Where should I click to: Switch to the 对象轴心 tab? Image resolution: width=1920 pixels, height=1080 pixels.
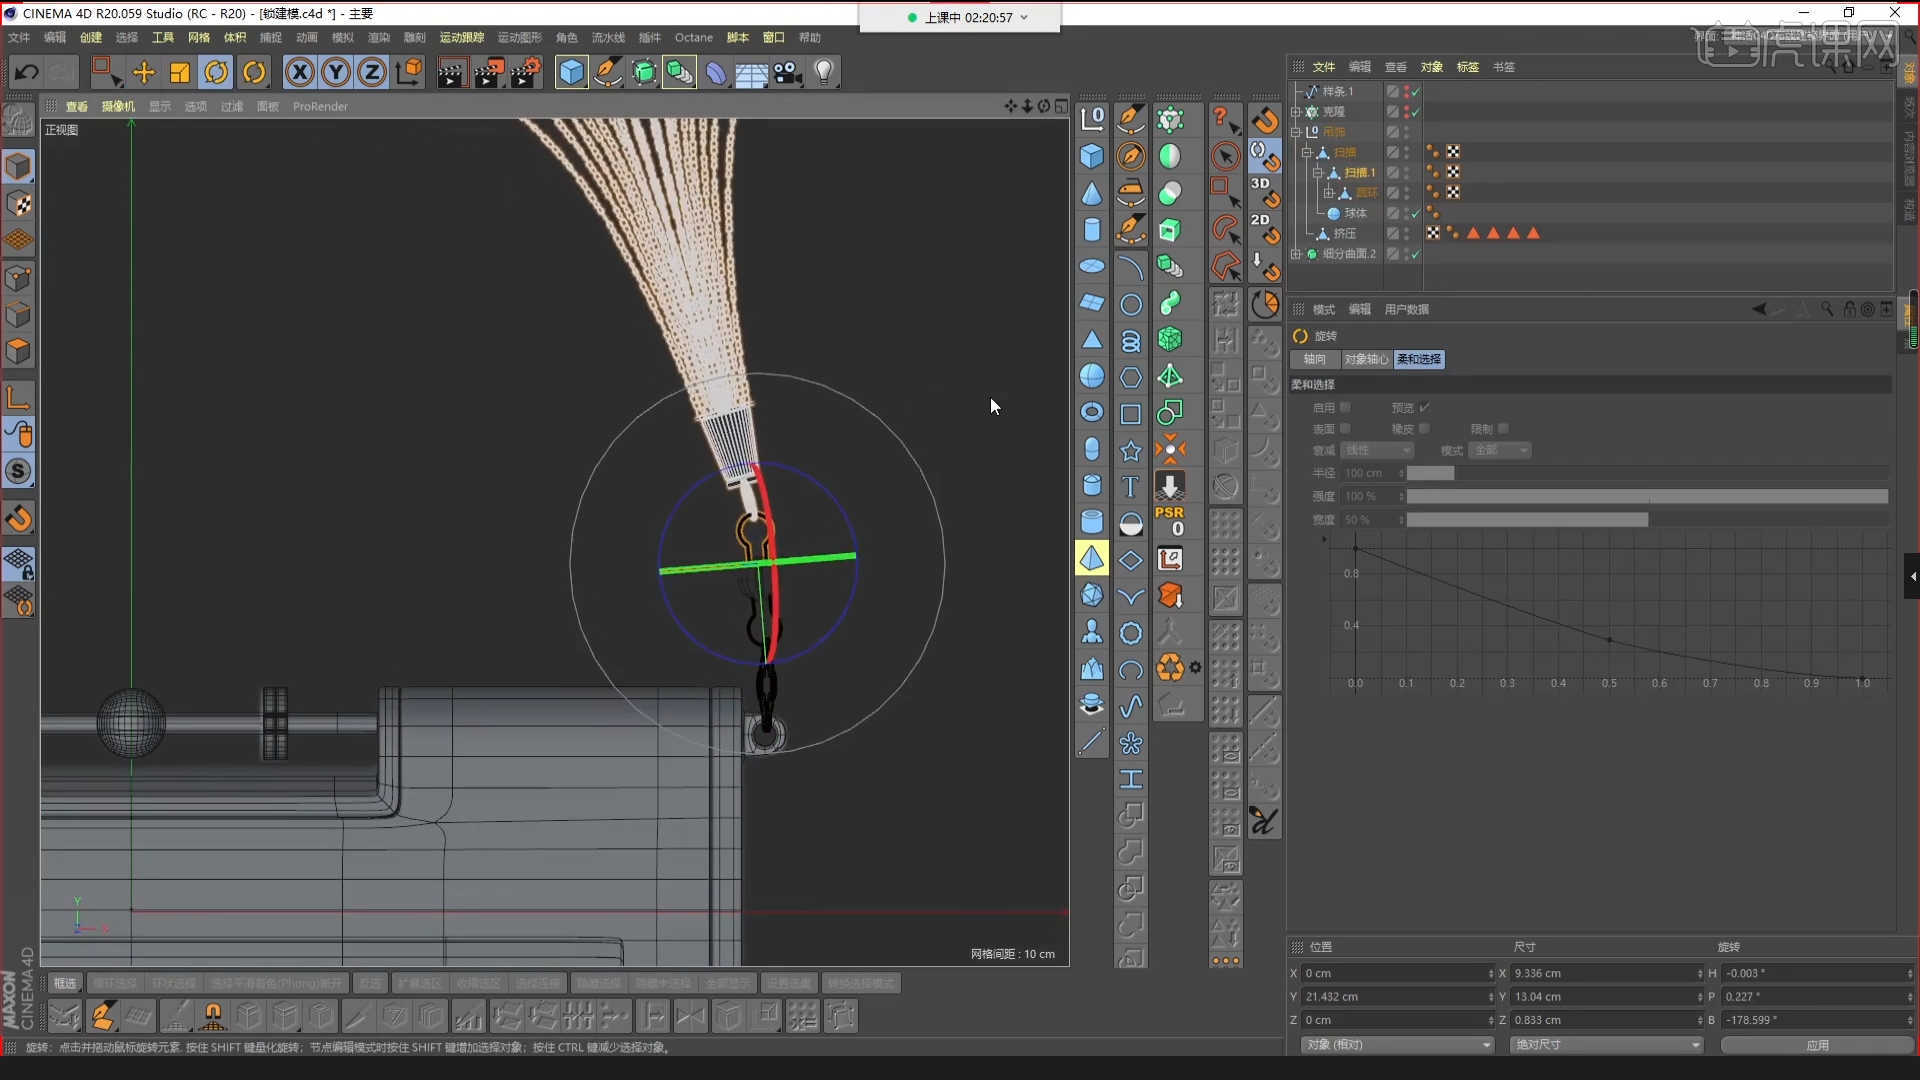coord(1366,359)
